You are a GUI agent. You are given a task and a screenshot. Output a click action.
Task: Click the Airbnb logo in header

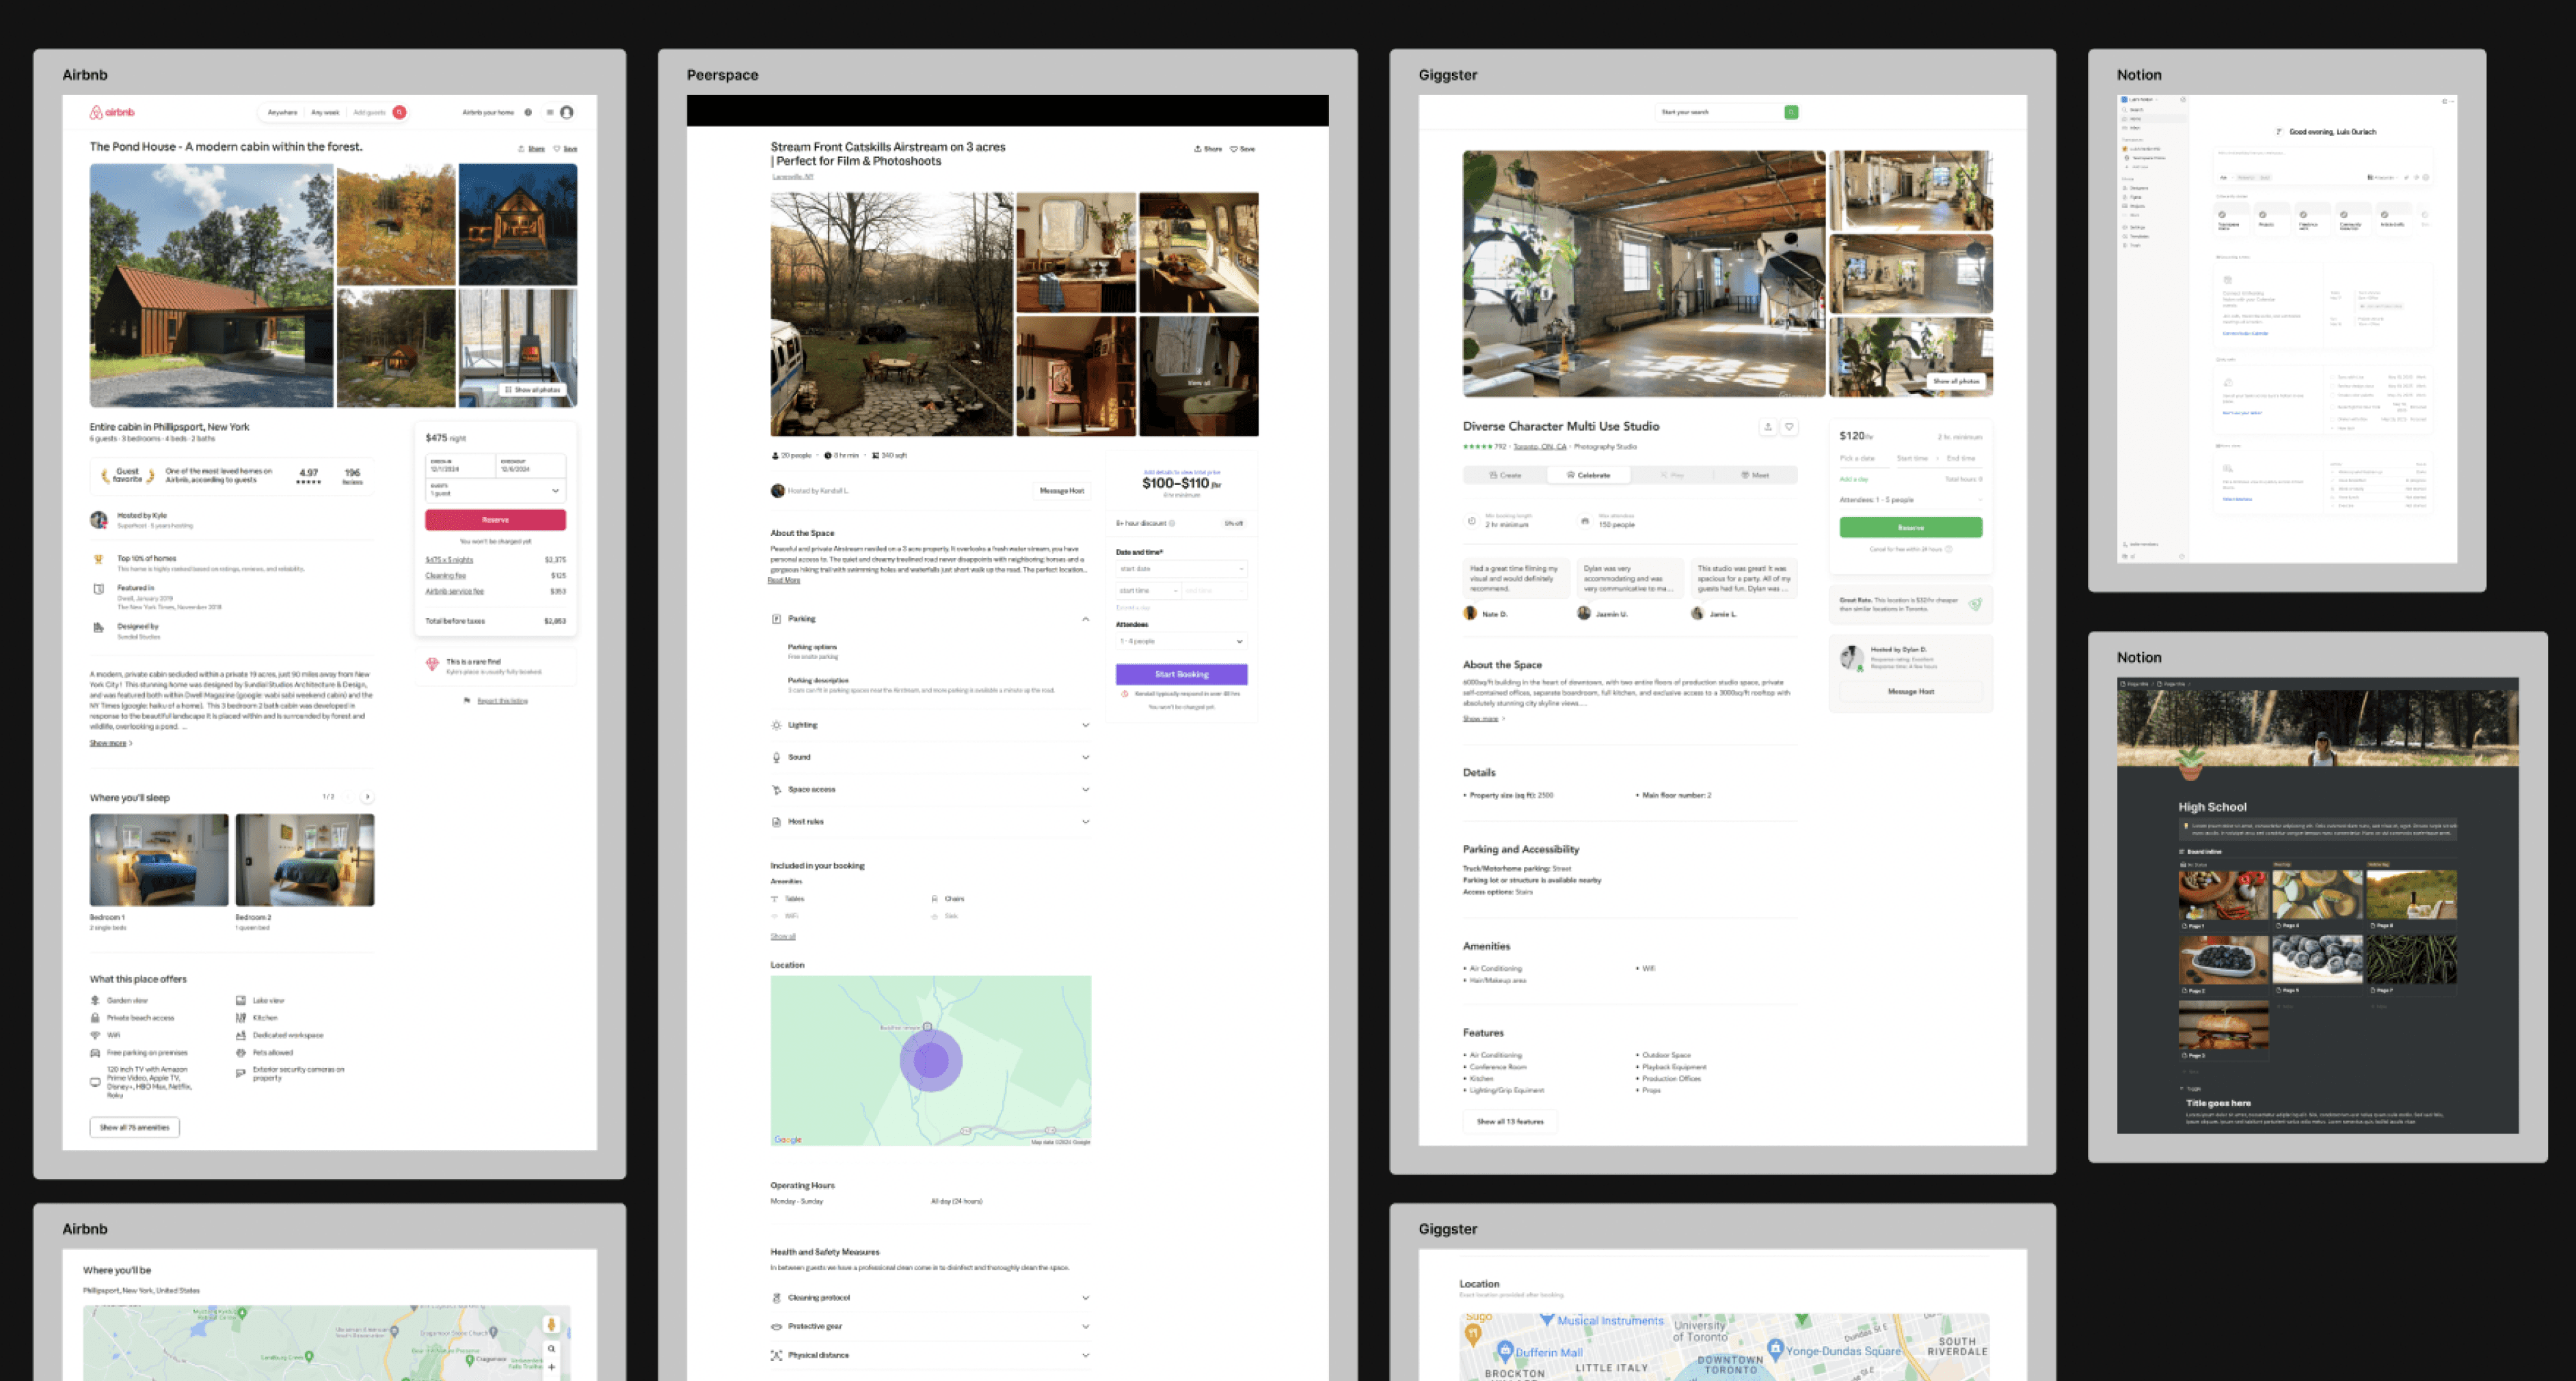(112, 112)
